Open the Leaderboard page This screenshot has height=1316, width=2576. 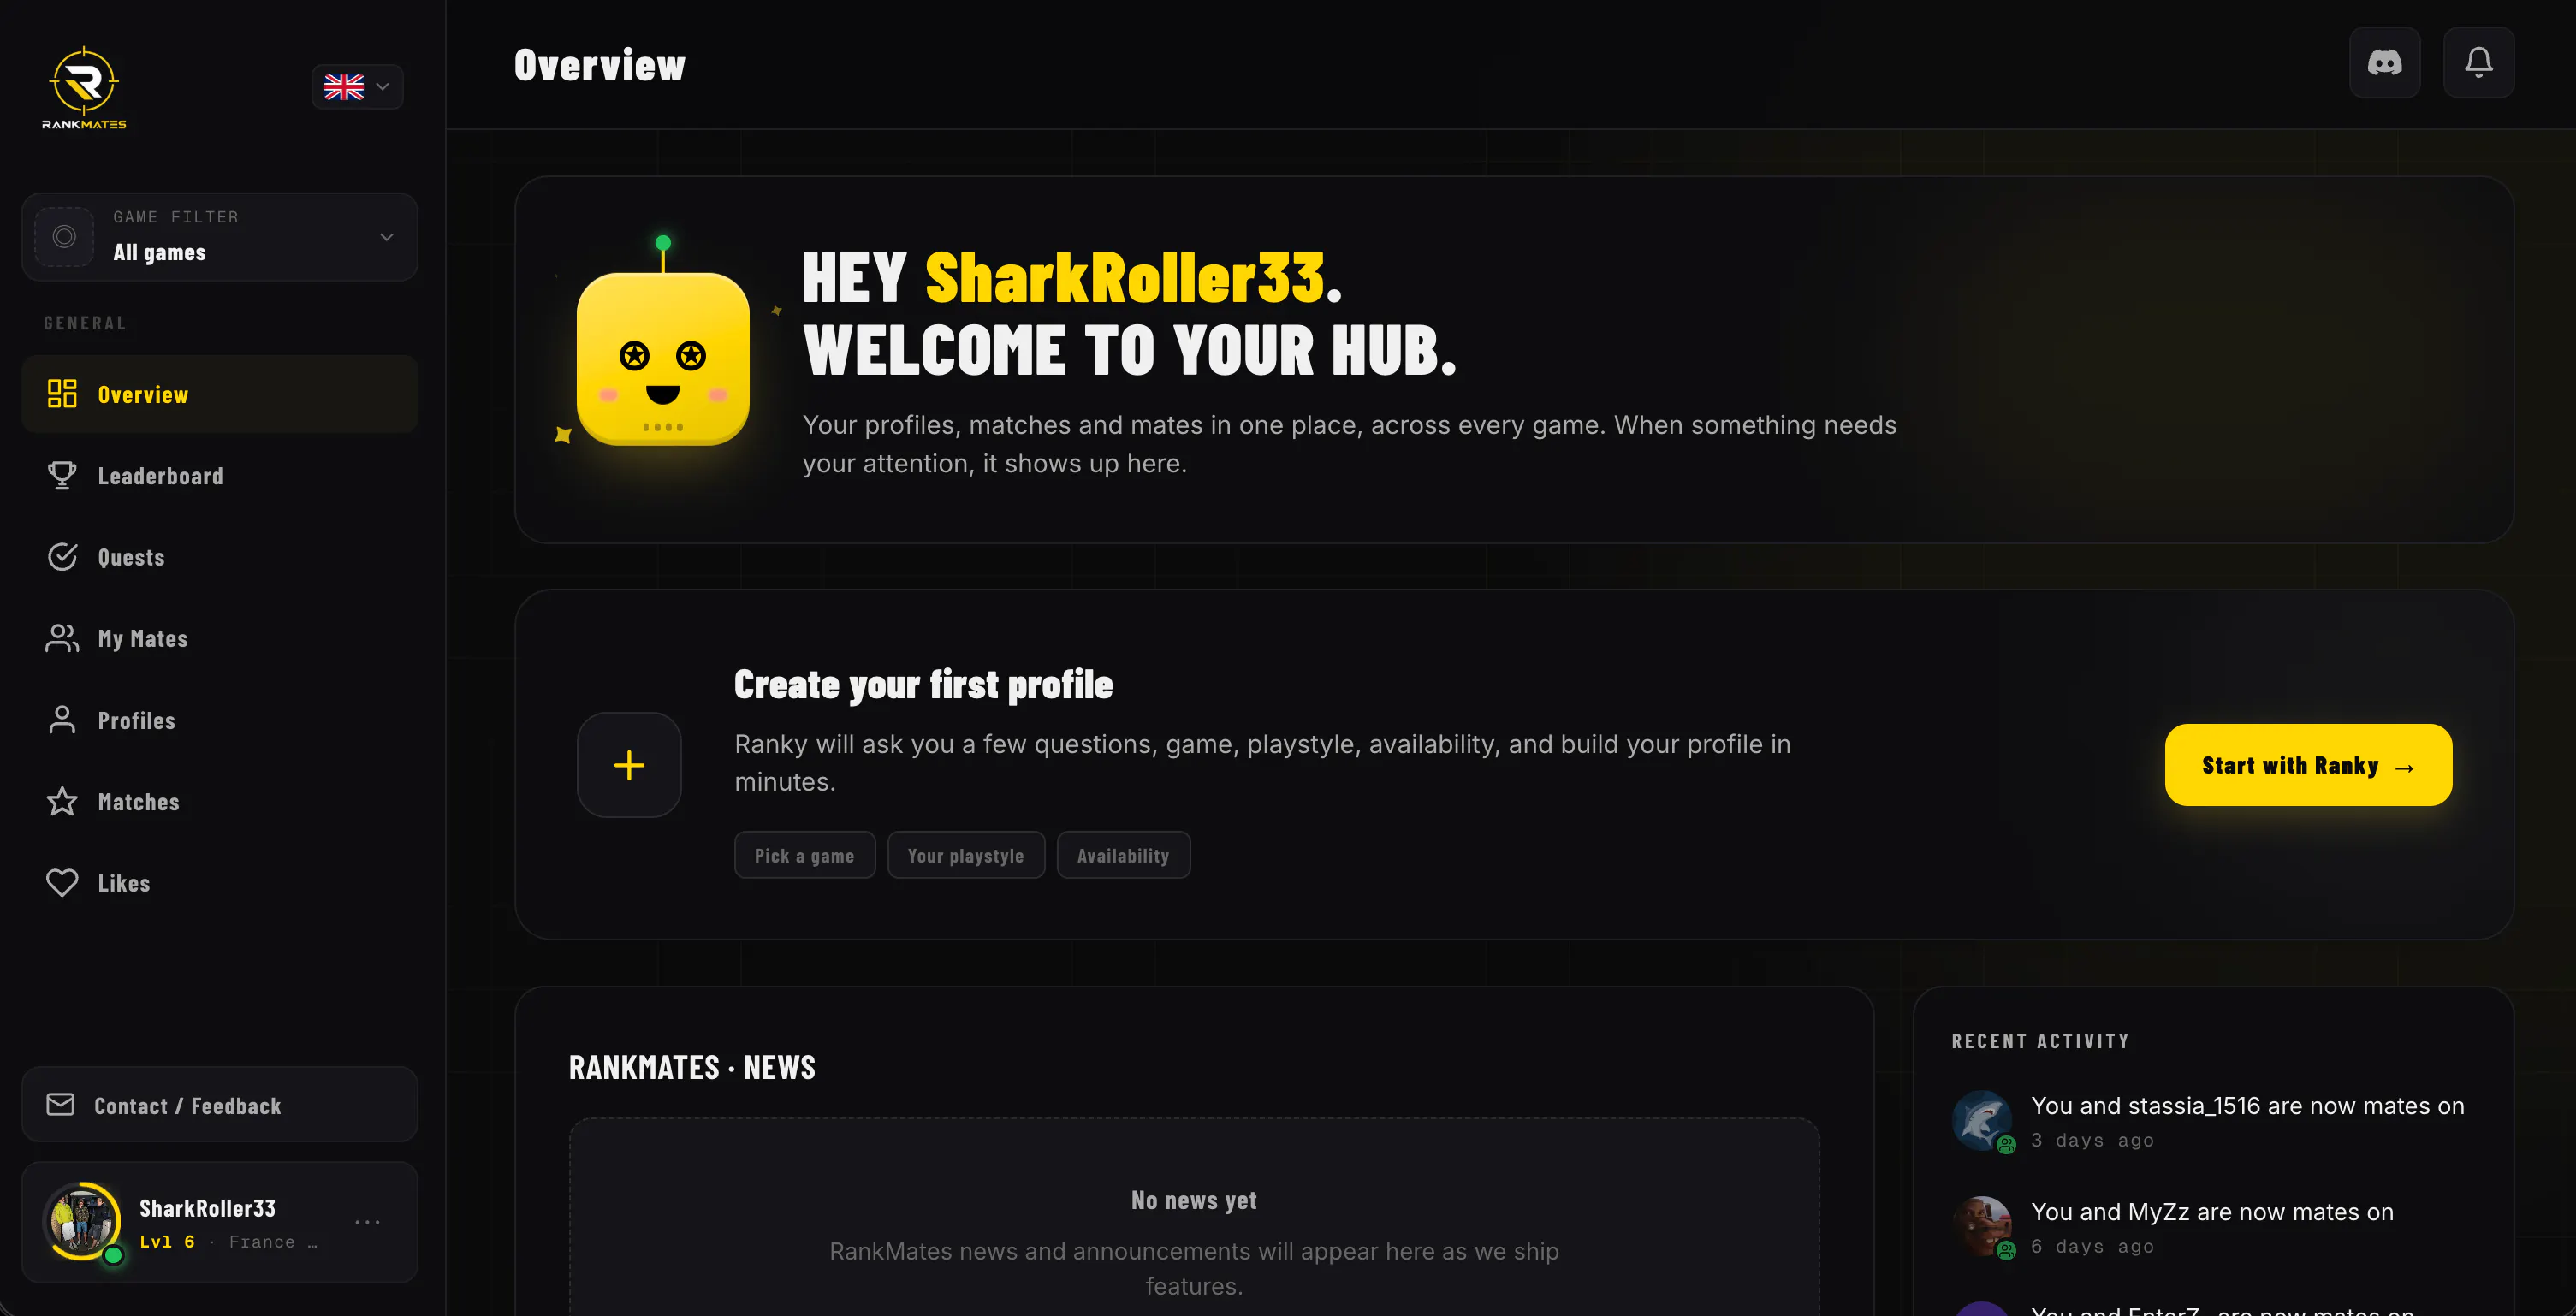pyautogui.click(x=219, y=476)
